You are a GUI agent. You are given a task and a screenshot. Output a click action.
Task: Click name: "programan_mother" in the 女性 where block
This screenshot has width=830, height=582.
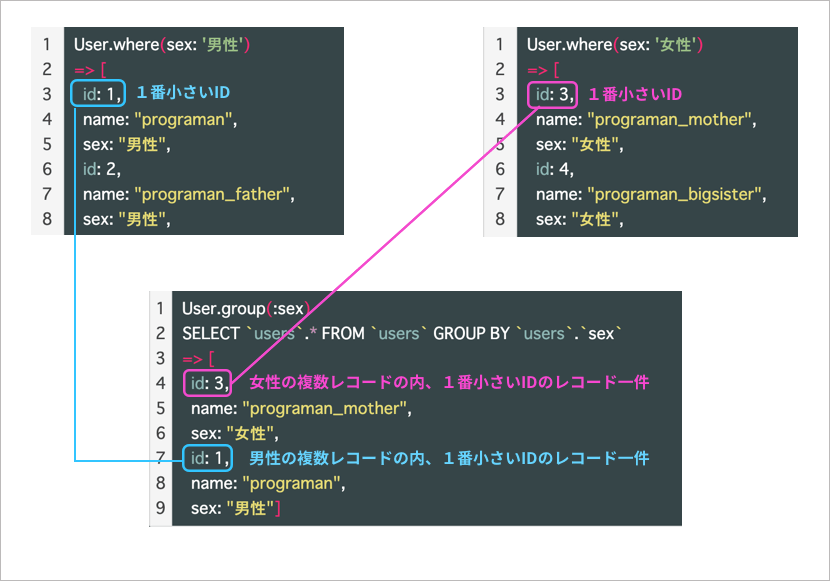(x=646, y=120)
